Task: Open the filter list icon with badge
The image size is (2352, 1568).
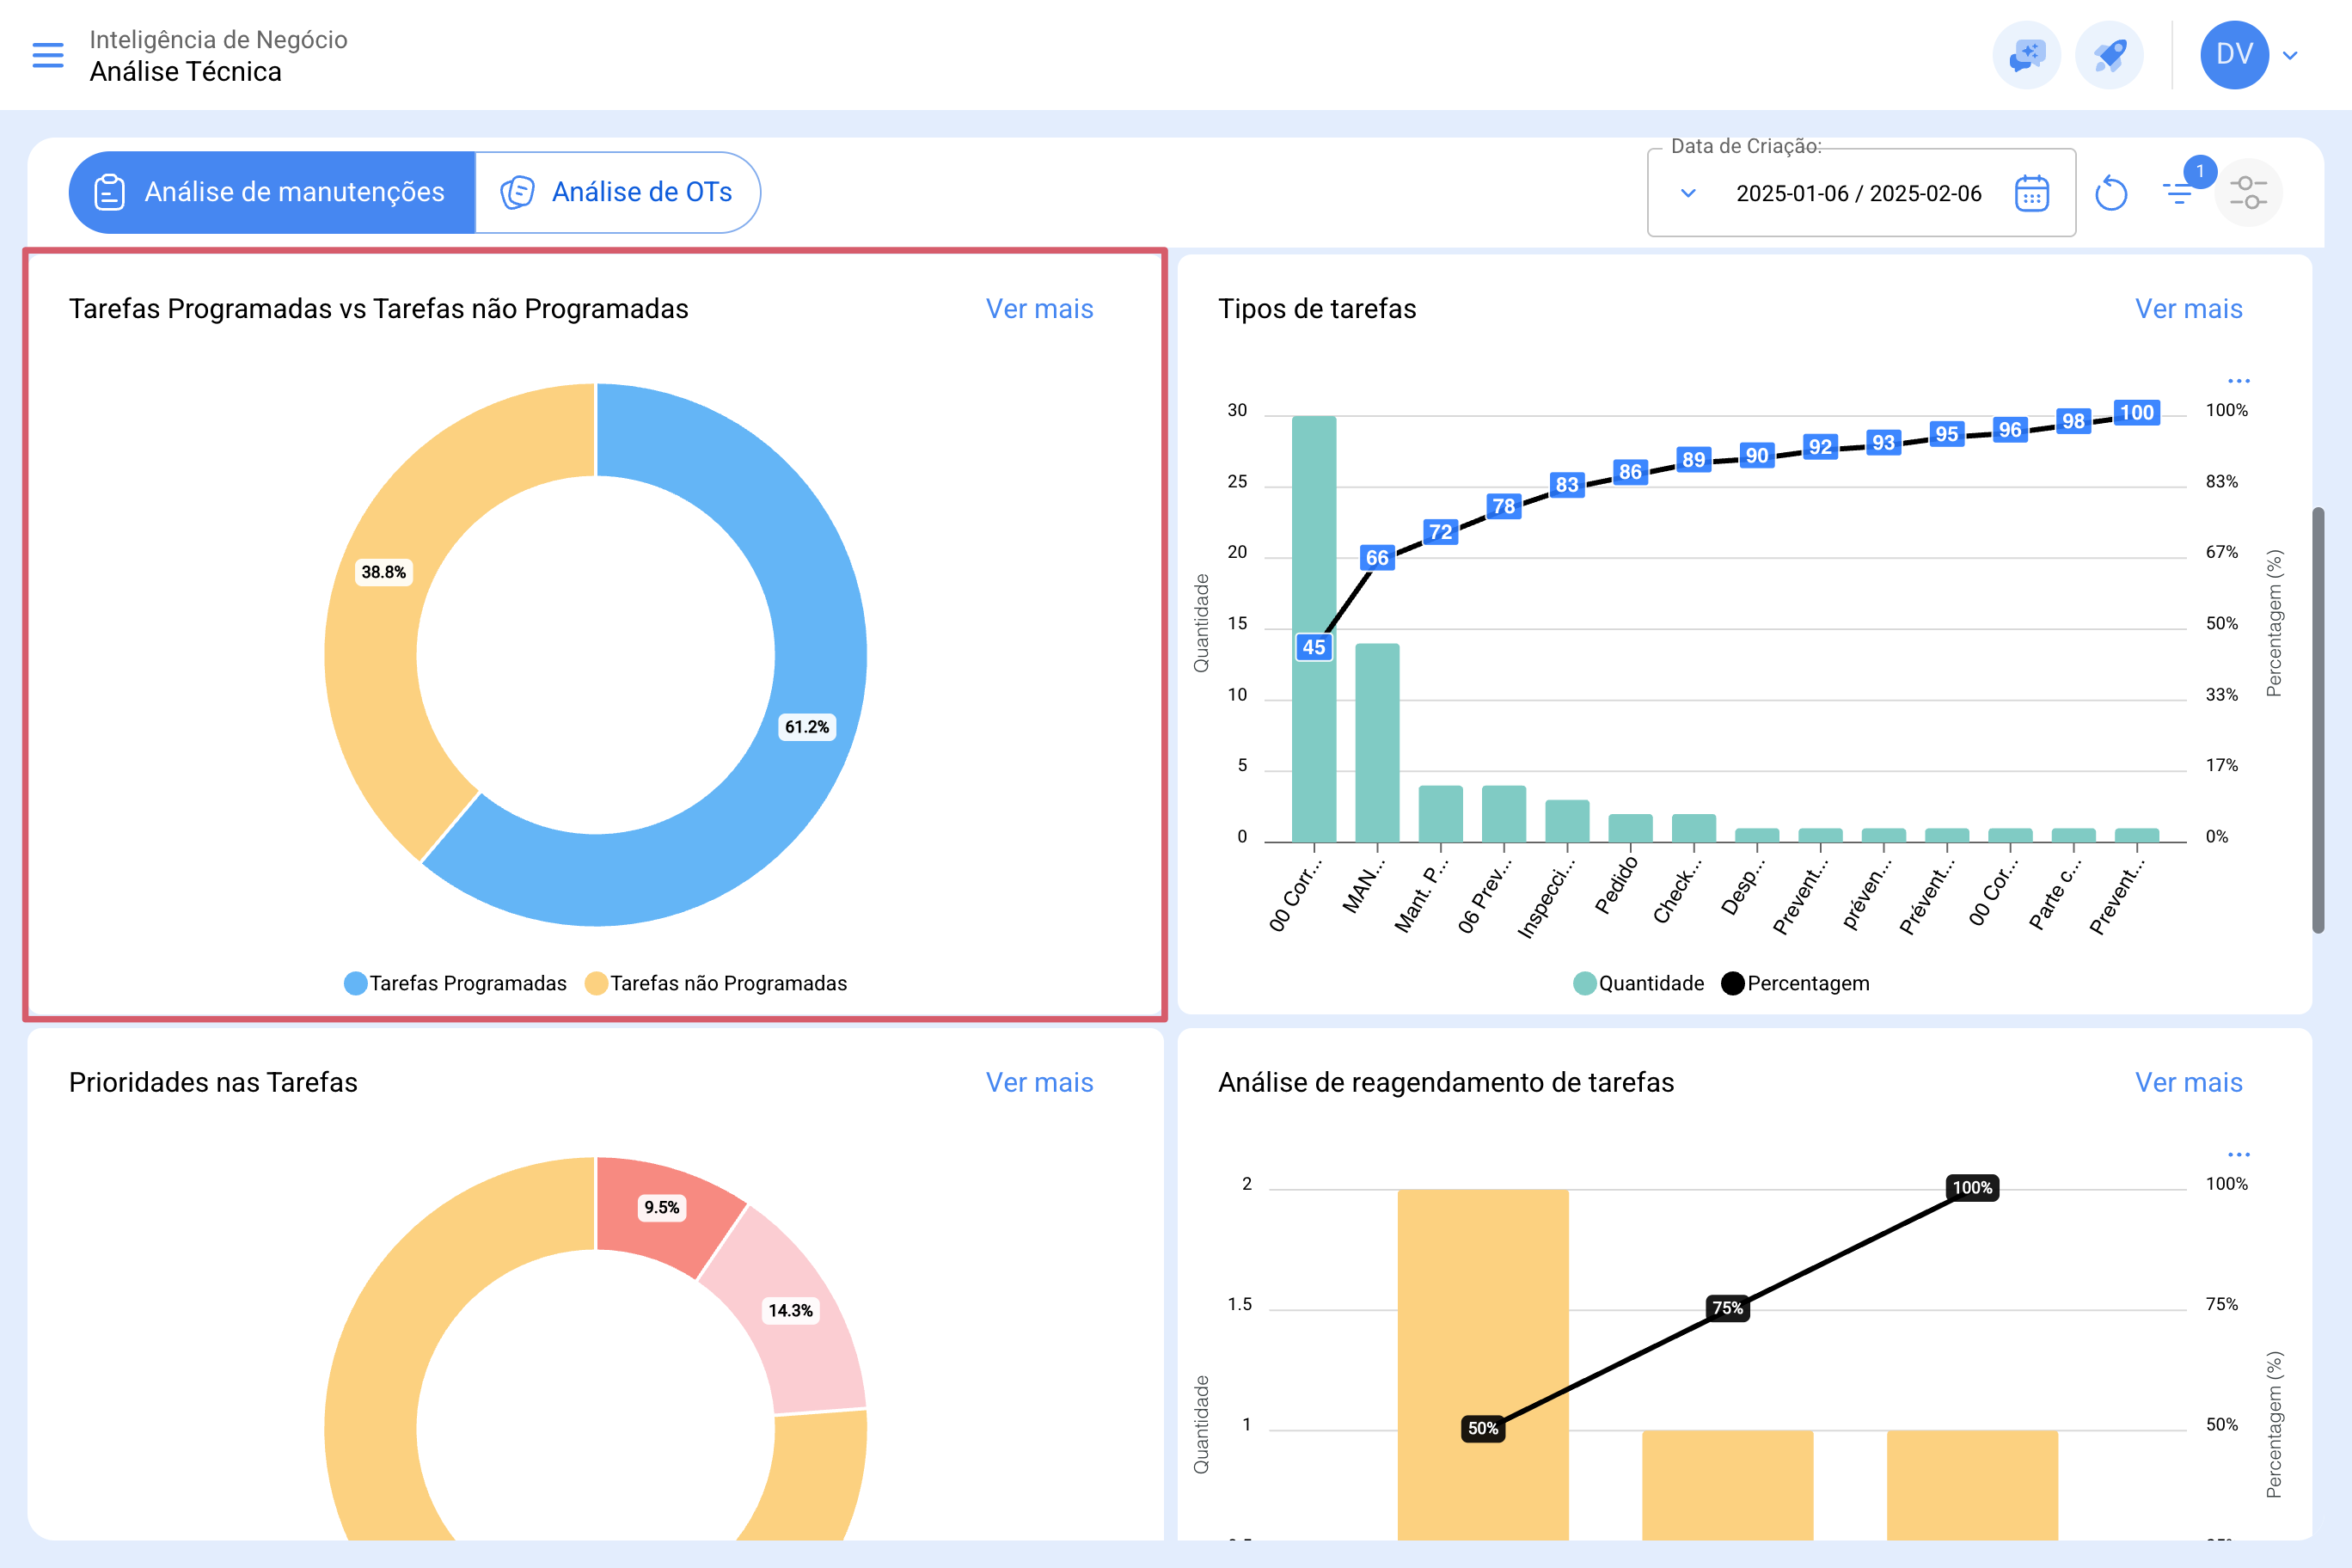Action: (2178, 193)
